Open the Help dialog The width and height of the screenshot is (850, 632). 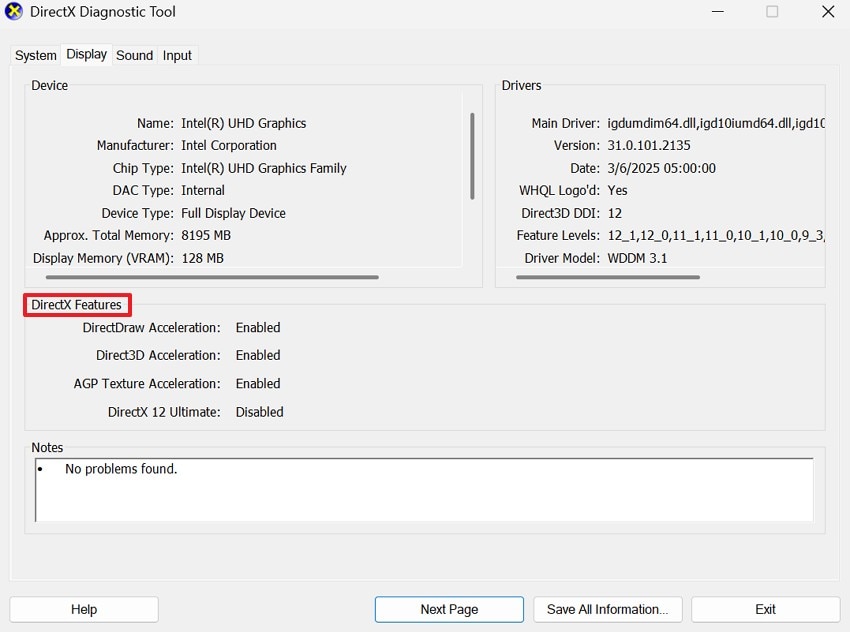pos(83,609)
